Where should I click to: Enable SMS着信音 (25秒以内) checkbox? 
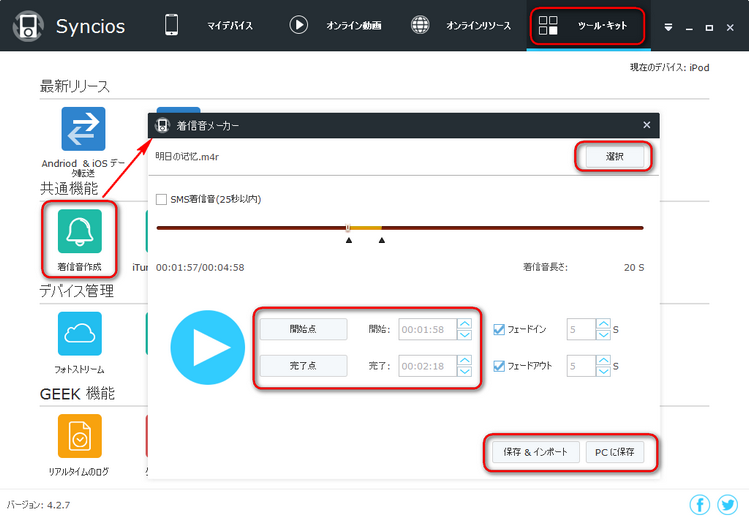161,199
